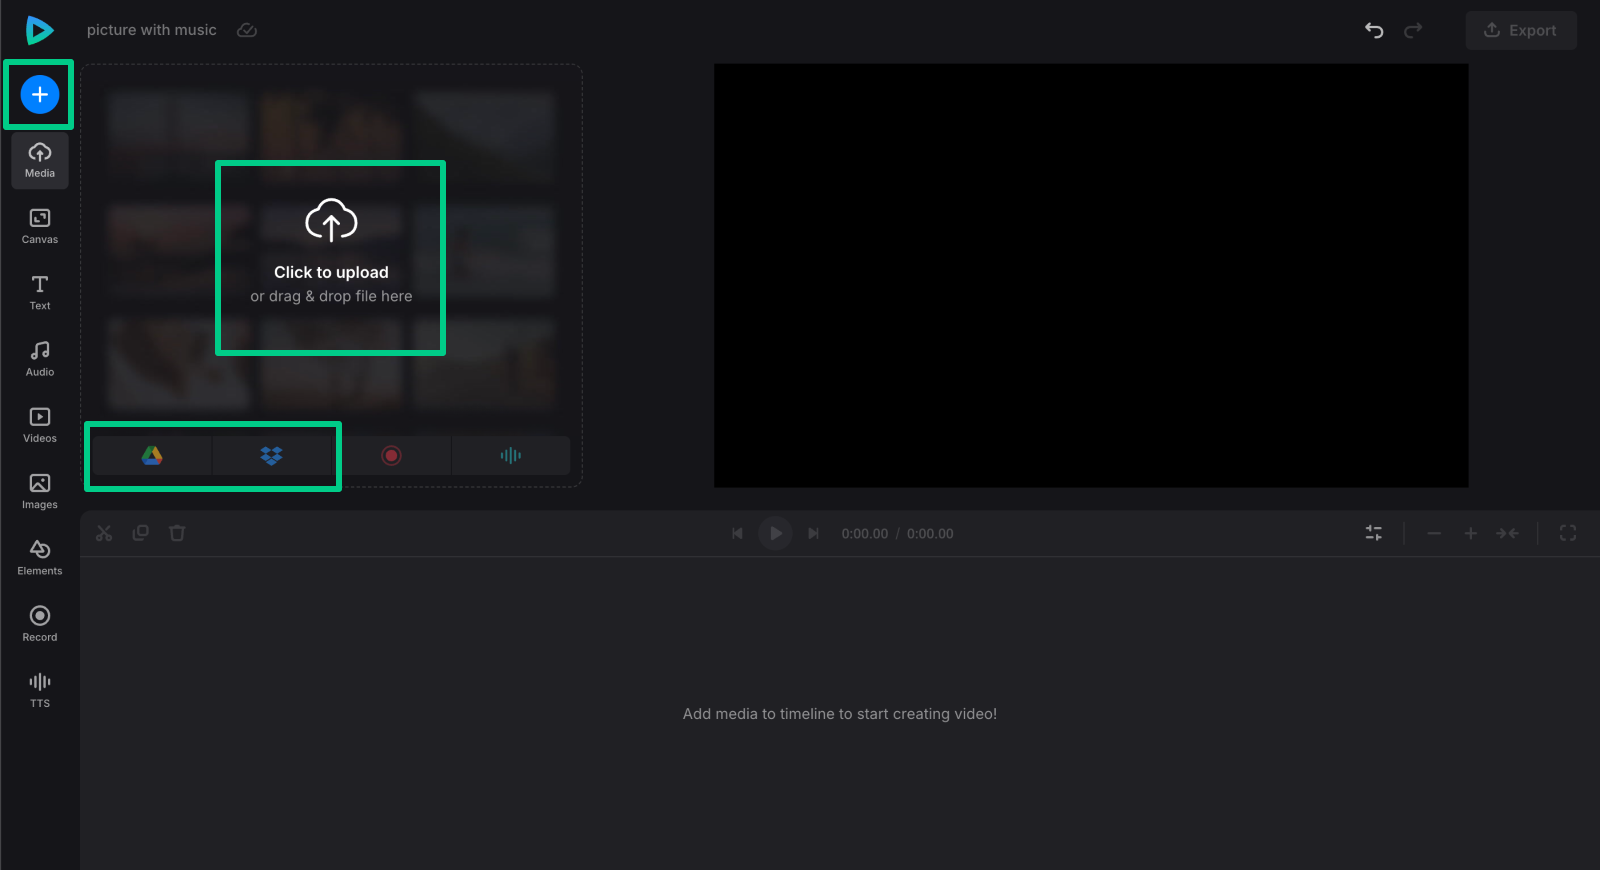Image resolution: width=1600 pixels, height=870 pixels.
Task: Undo the last action
Action: pos(1374,30)
